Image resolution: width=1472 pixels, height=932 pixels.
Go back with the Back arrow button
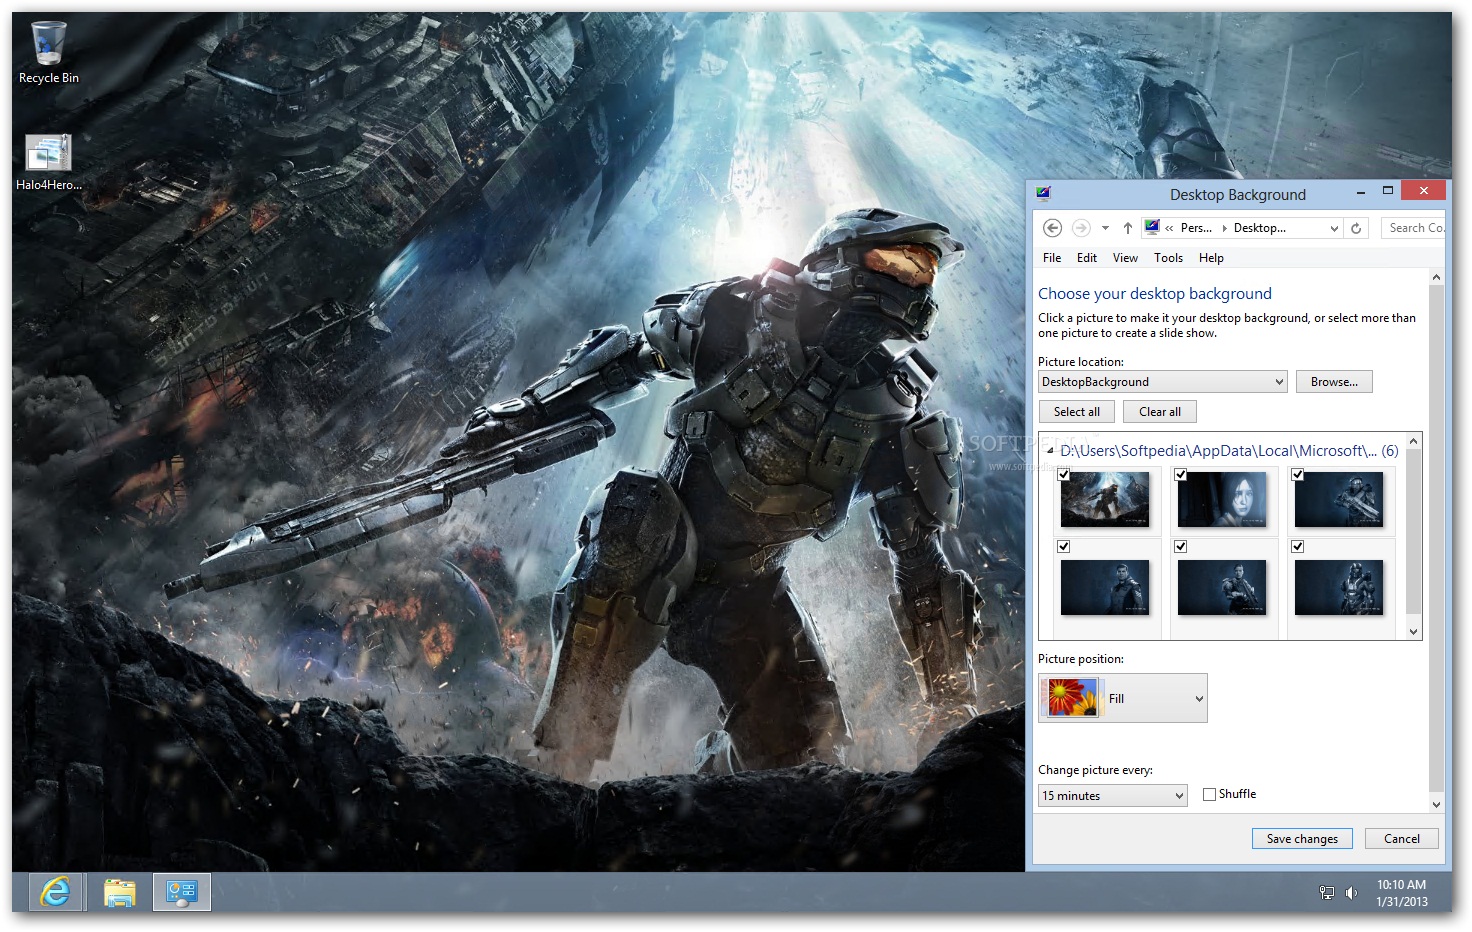pos(1052,228)
